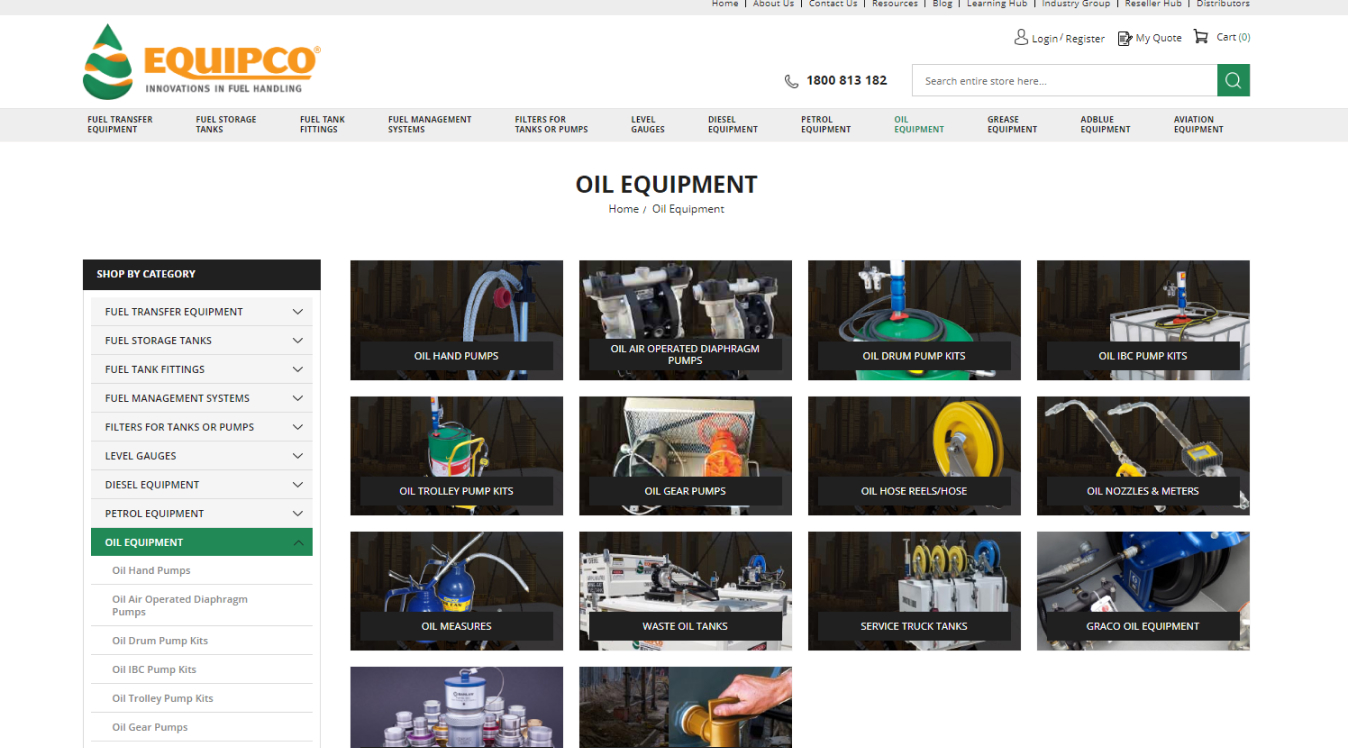Select Diesel Equipment in the navigation bar
Image resolution: width=1348 pixels, height=748 pixels.
732,124
